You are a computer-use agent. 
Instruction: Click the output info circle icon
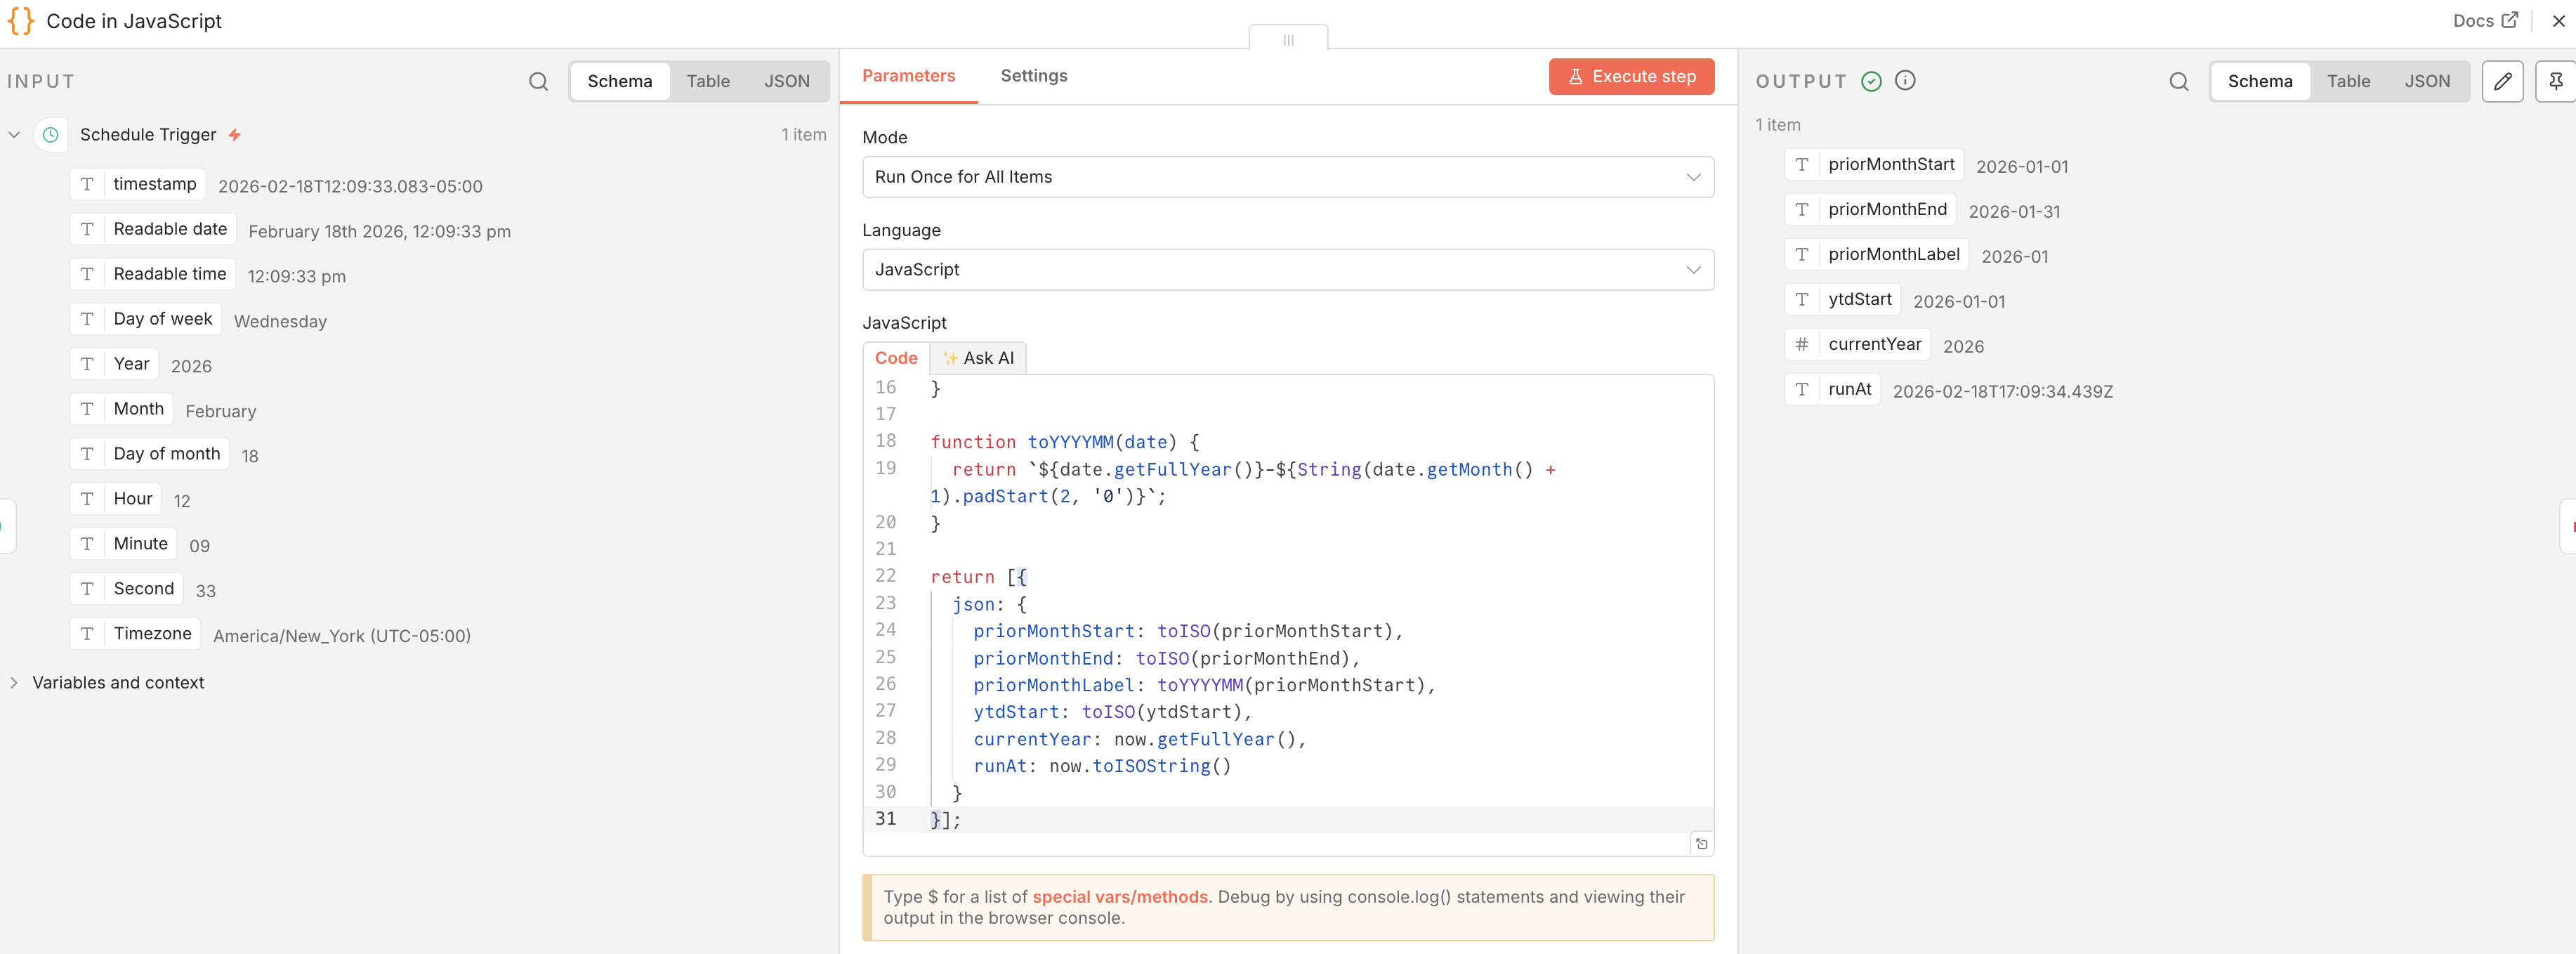[1905, 81]
